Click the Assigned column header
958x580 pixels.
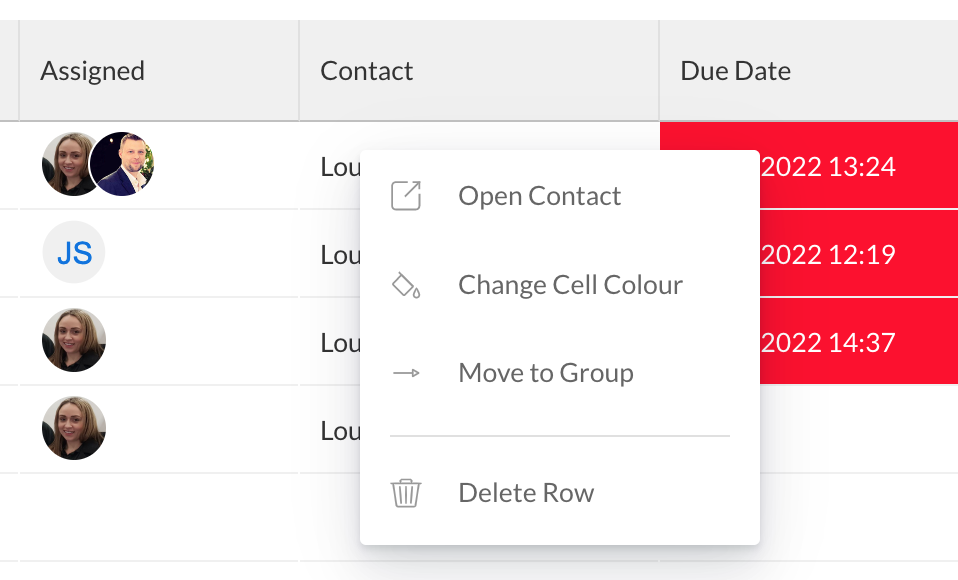click(92, 70)
